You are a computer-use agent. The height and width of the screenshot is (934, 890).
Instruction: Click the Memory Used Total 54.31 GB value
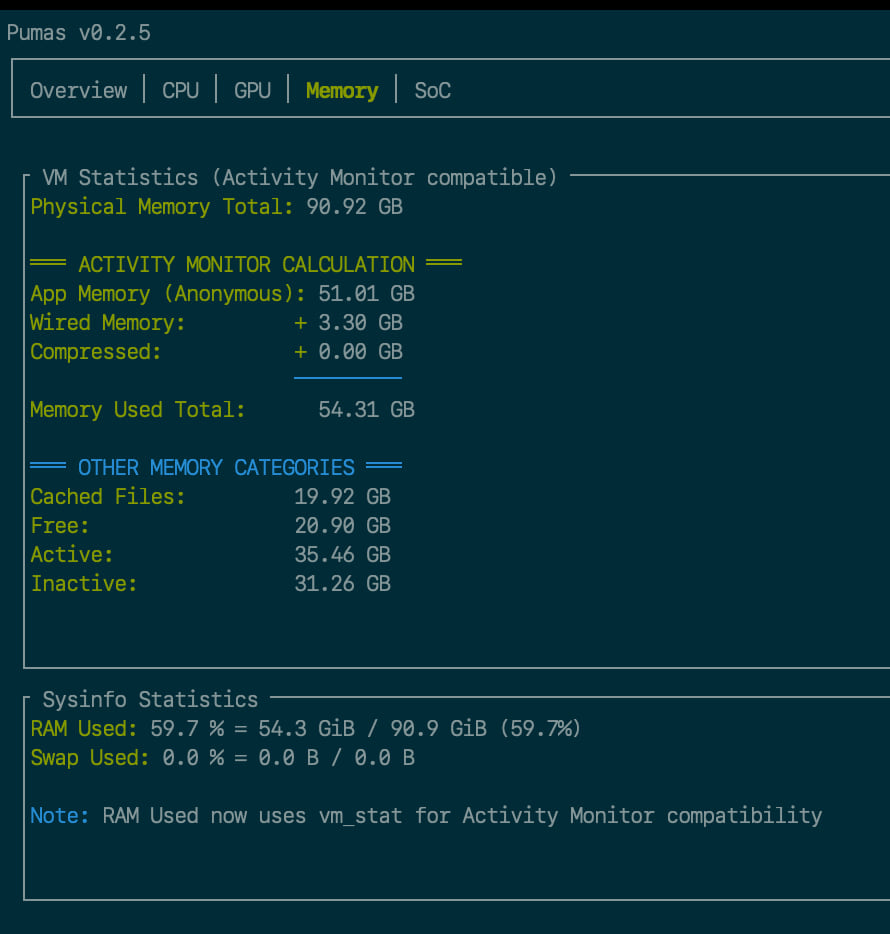pos(366,410)
